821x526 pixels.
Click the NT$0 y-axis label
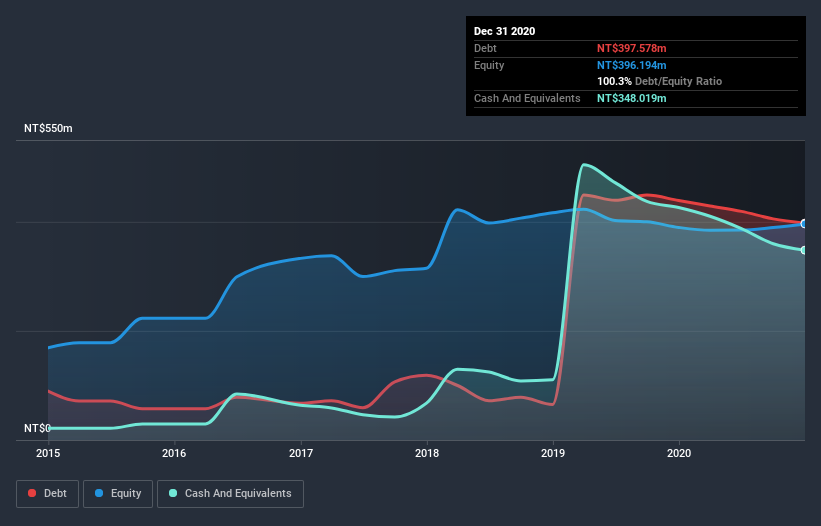pyautogui.click(x=38, y=428)
